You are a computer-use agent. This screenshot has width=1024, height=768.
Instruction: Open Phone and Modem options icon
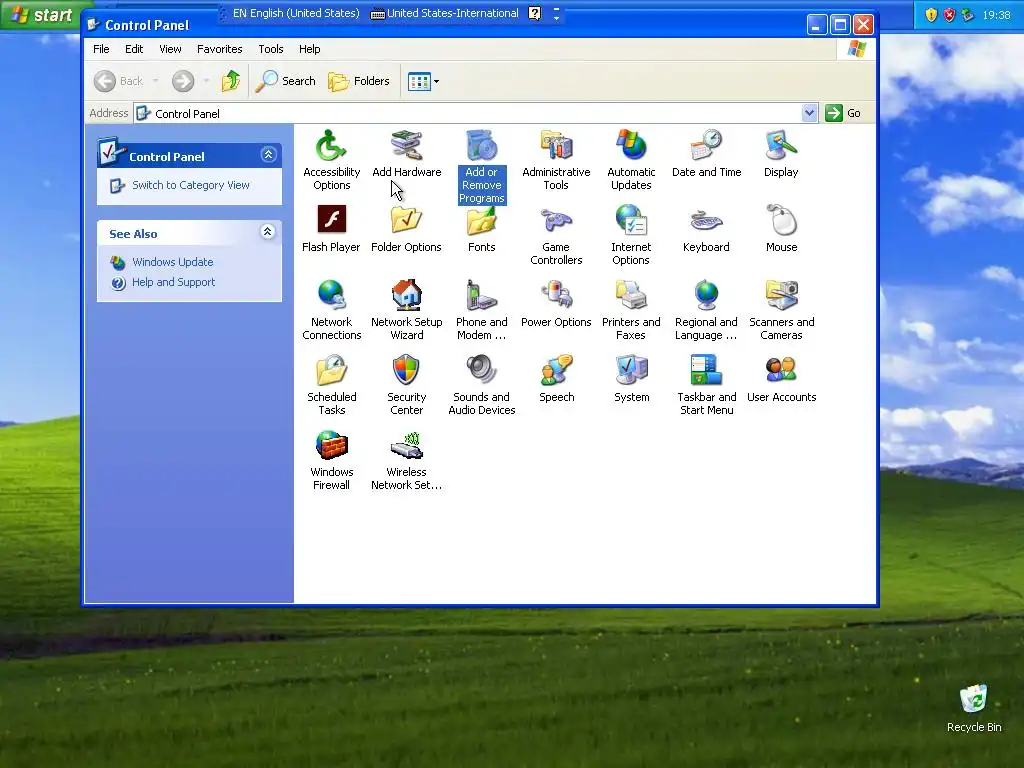point(482,310)
